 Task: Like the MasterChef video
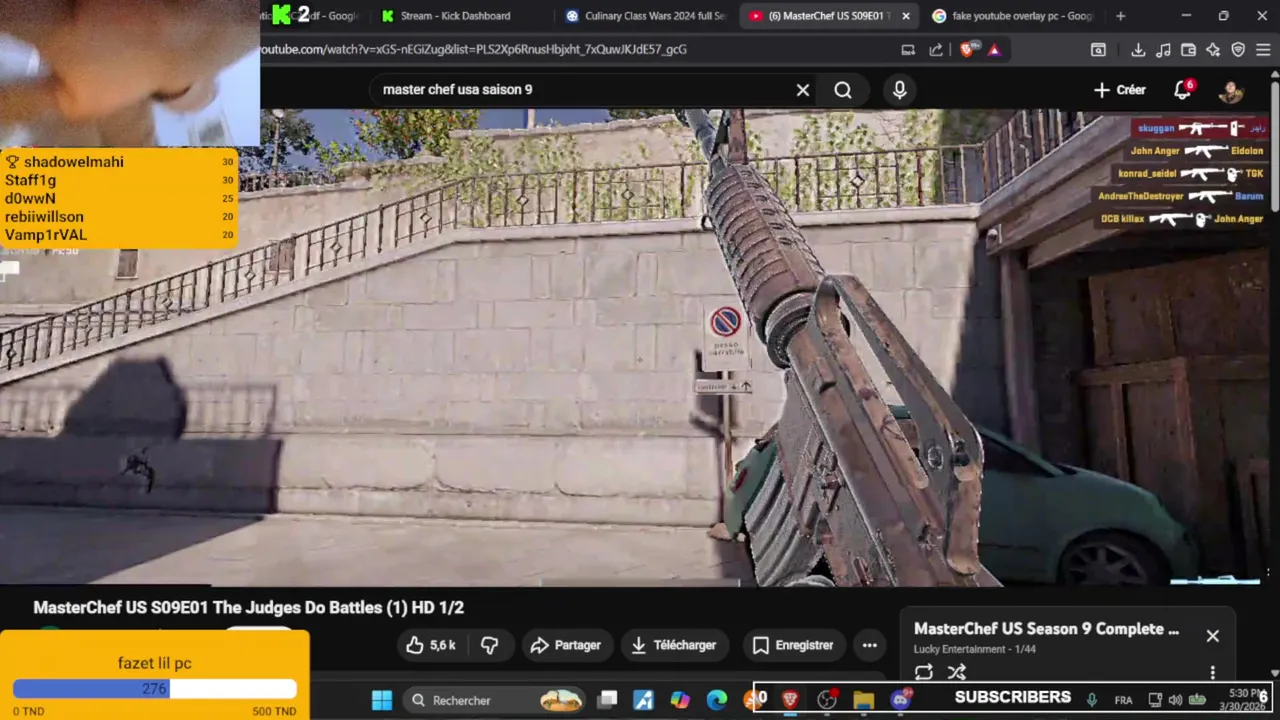click(x=430, y=646)
